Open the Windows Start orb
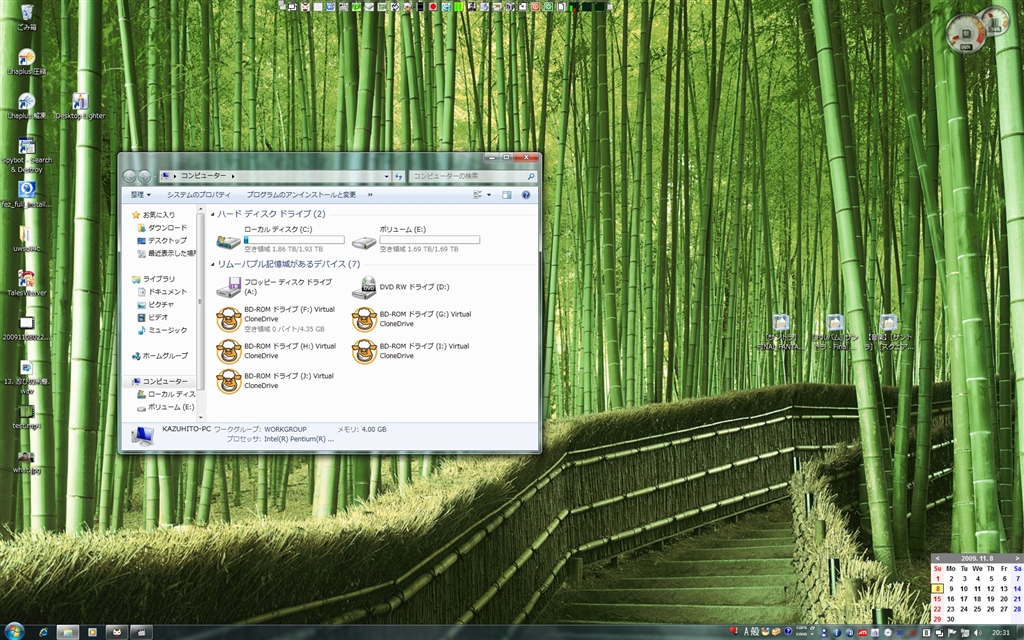 pyautogui.click(x=14, y=631)
